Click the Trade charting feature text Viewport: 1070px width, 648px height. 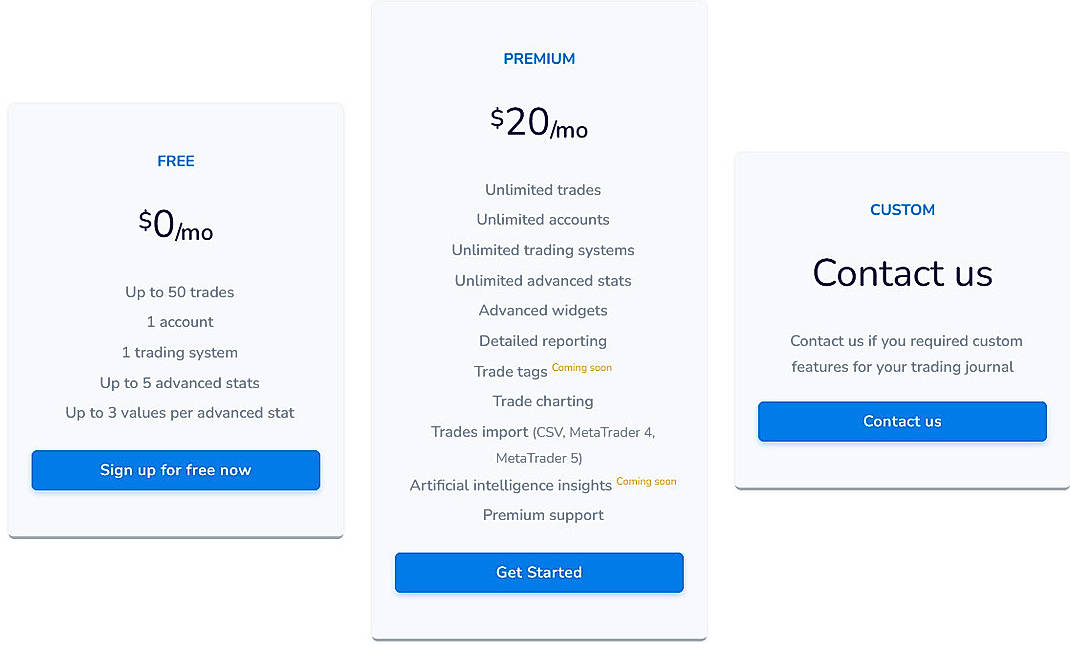(542, 401)
